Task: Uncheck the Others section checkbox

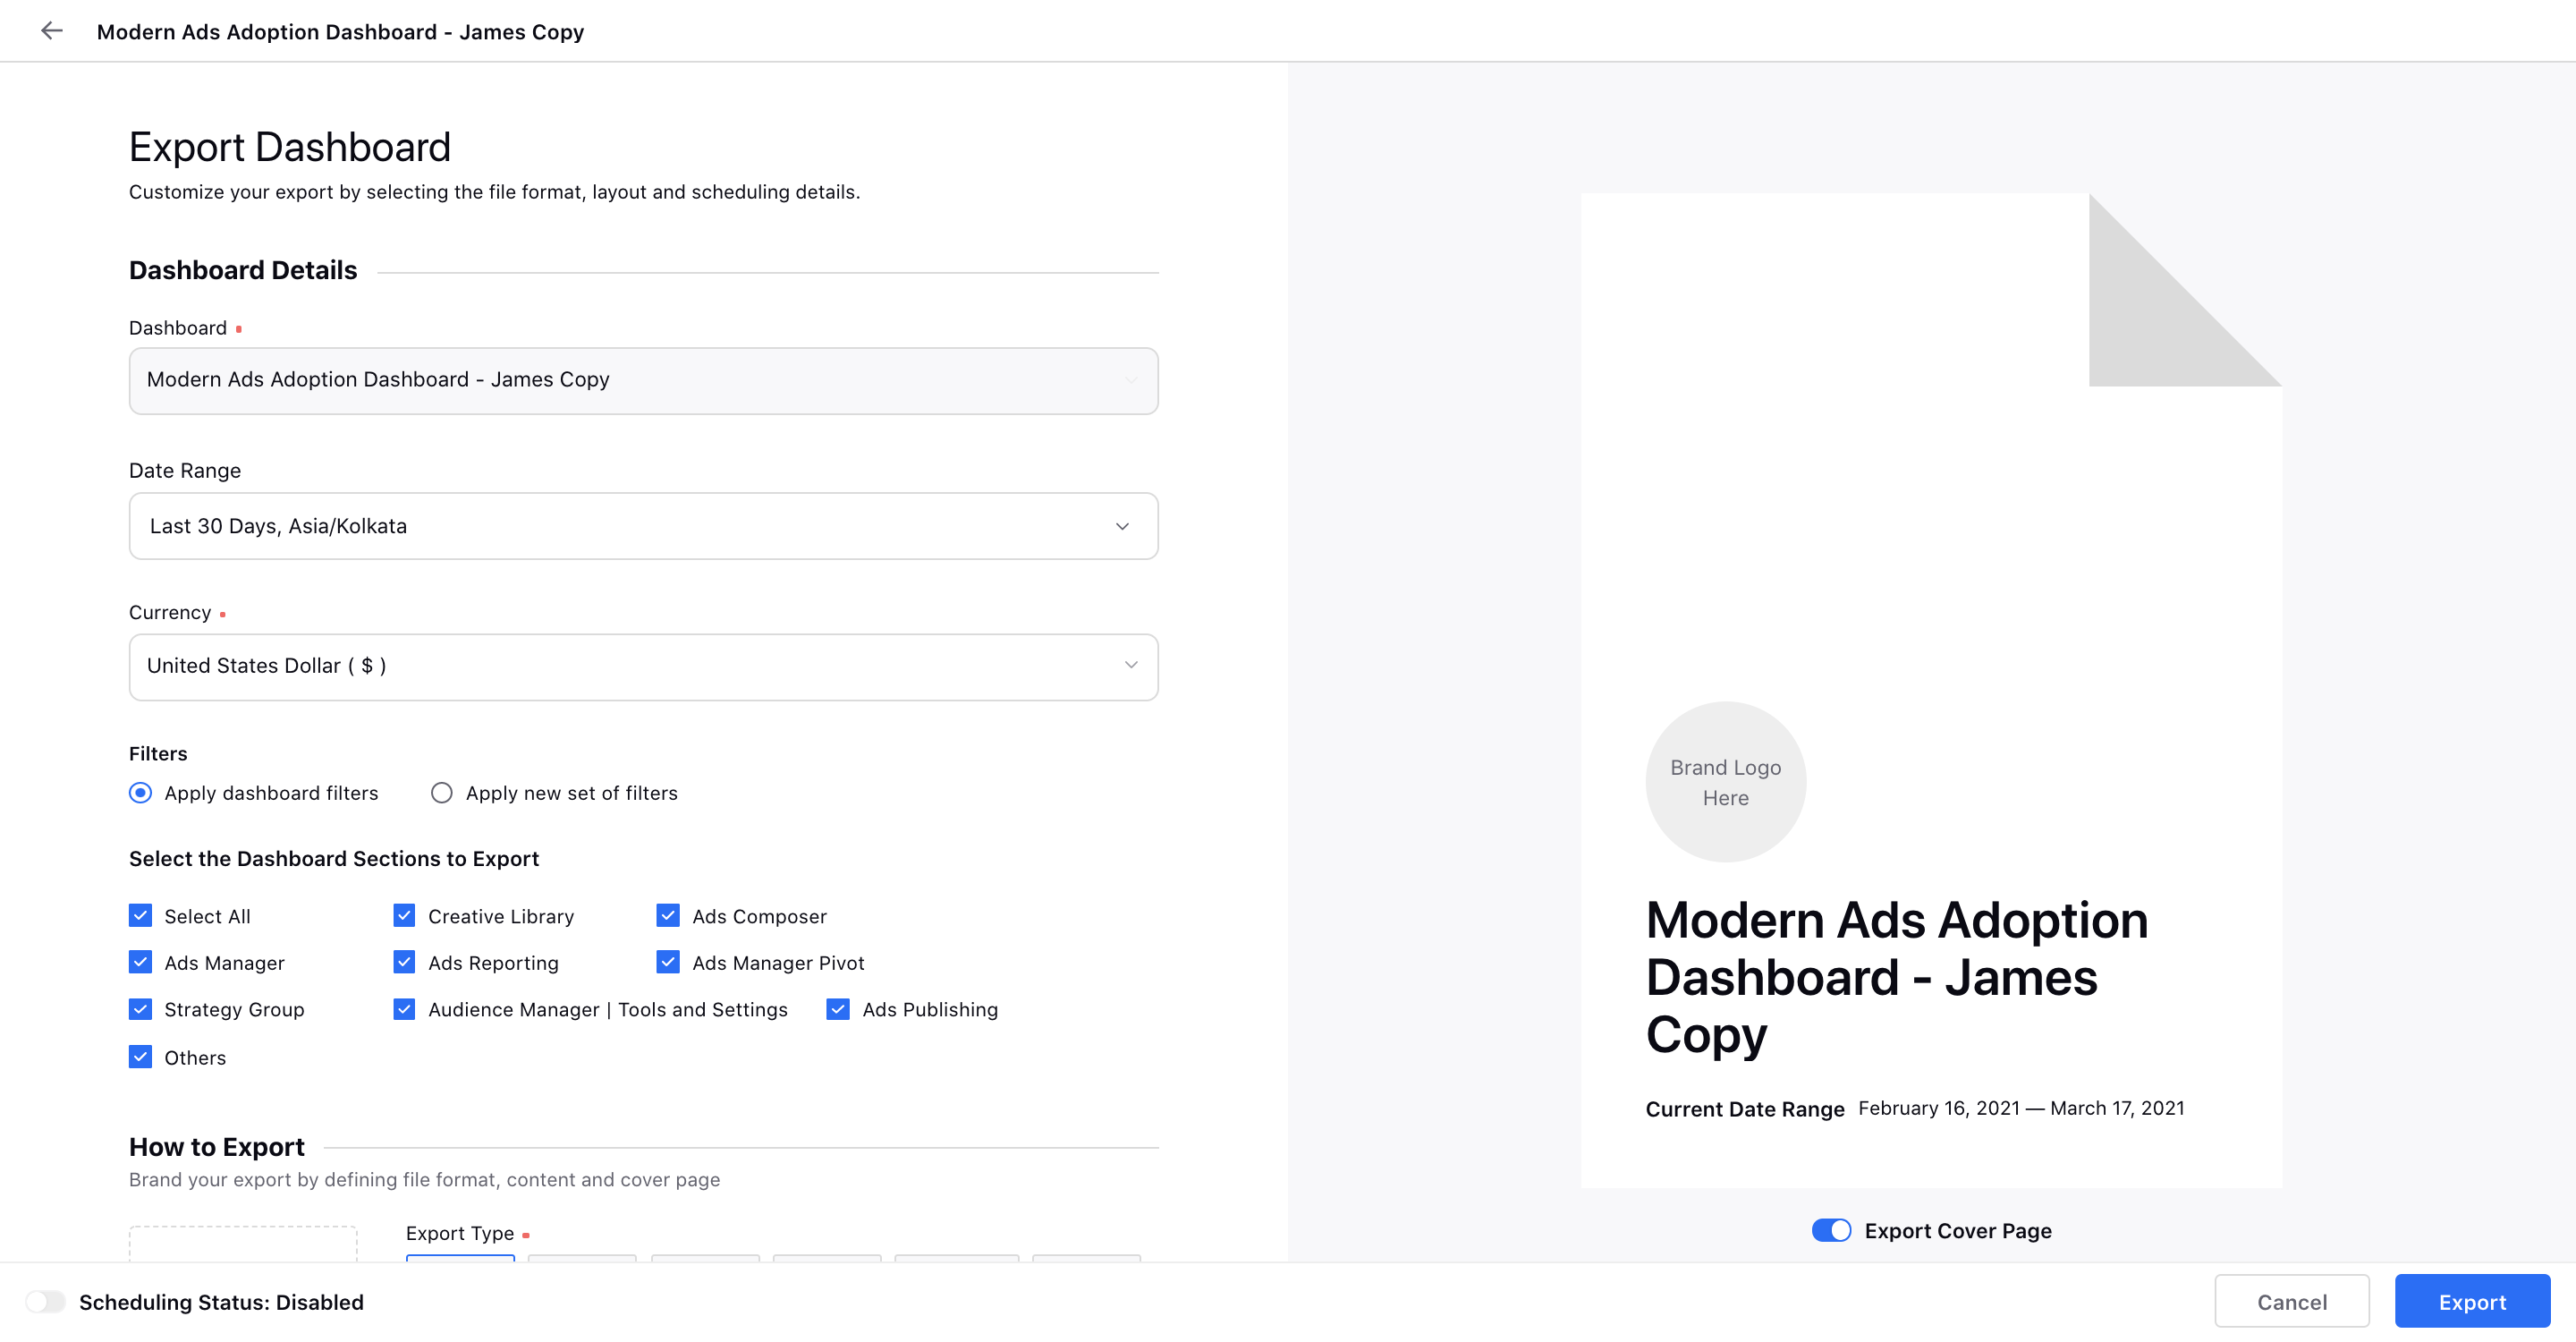Action: [x=140, y=1056]
